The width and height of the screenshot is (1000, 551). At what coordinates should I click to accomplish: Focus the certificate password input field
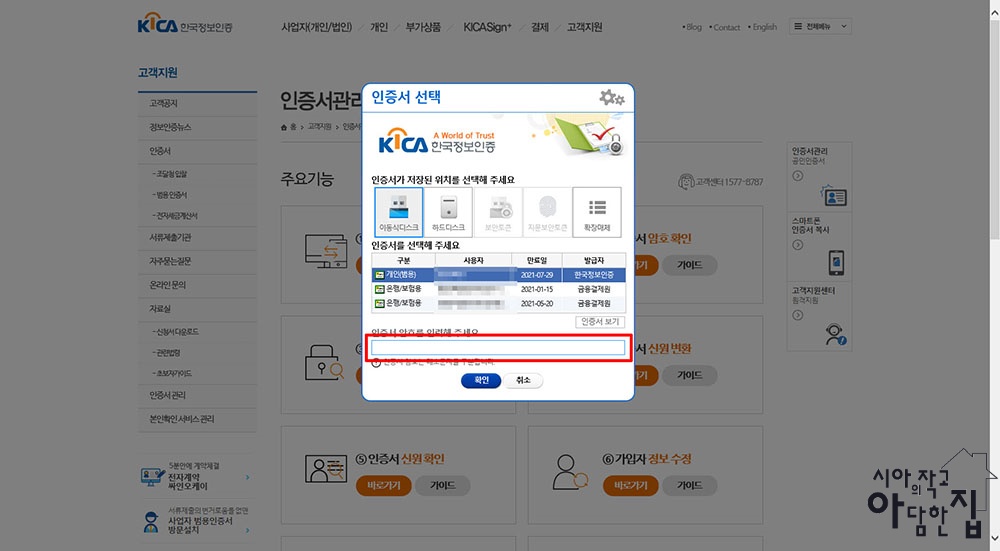pyautogui.click(x=498, y=348)
